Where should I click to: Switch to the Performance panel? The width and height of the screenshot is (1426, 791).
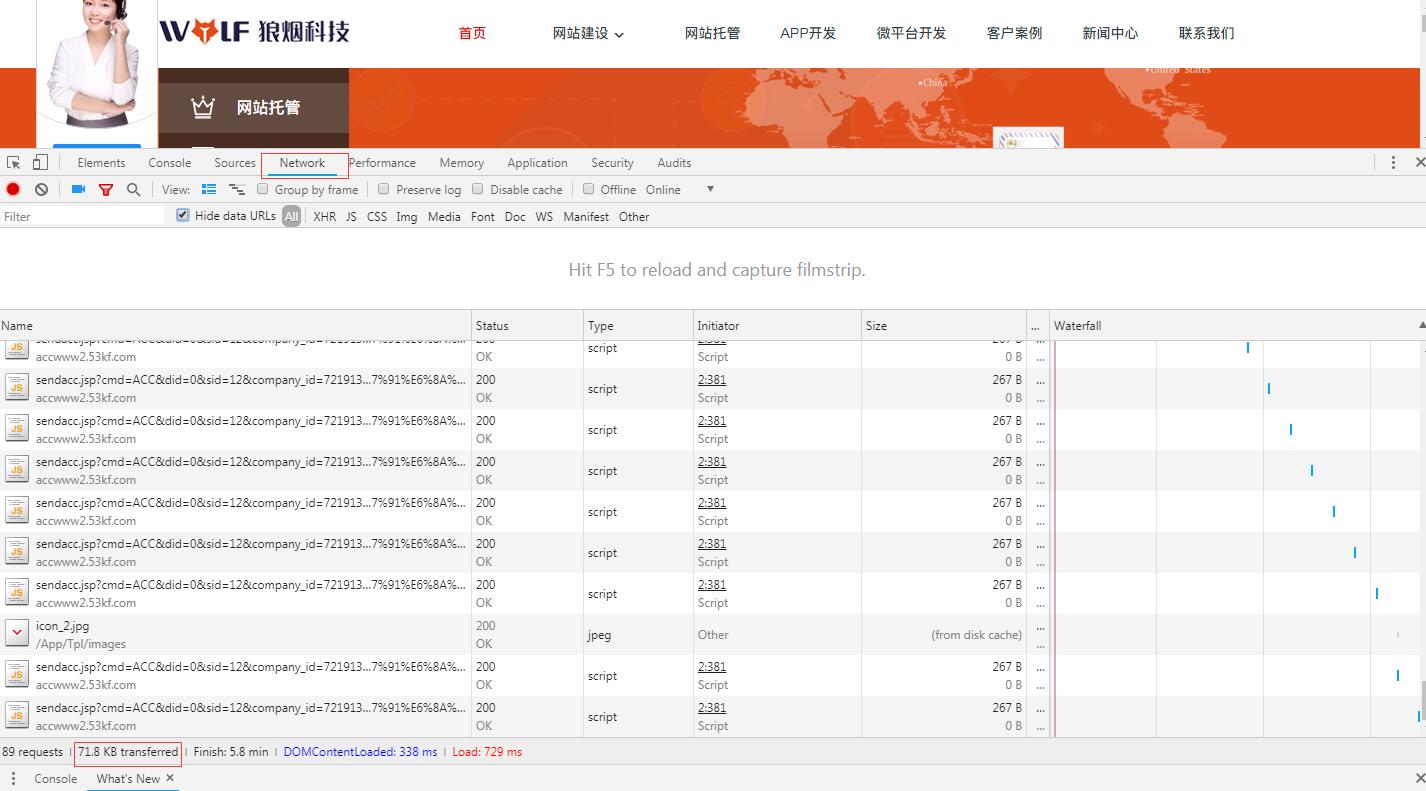point(382,162)
